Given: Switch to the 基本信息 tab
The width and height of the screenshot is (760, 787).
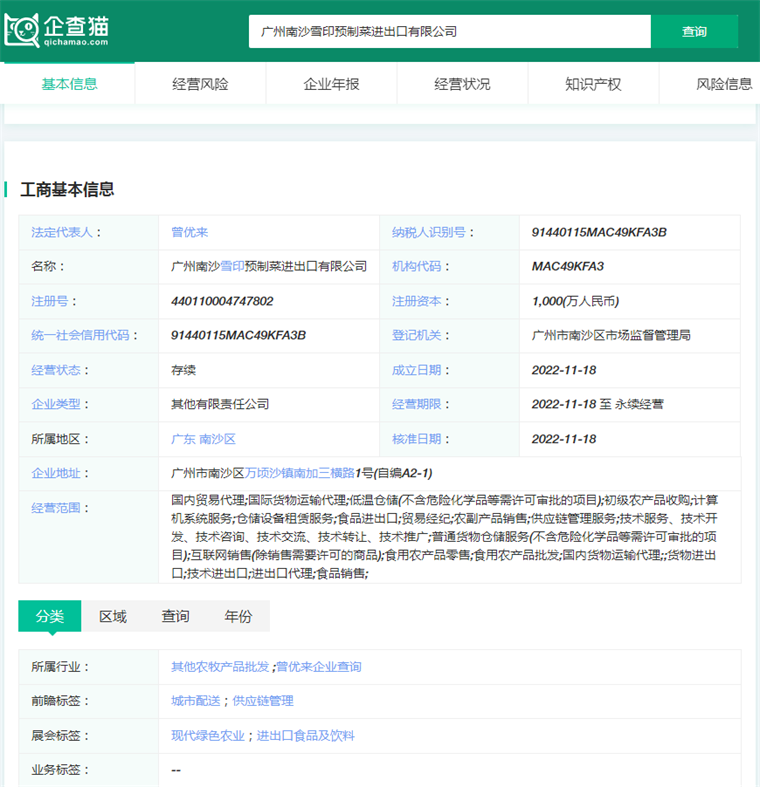Looking at the screenshot, I should [69, 84].
